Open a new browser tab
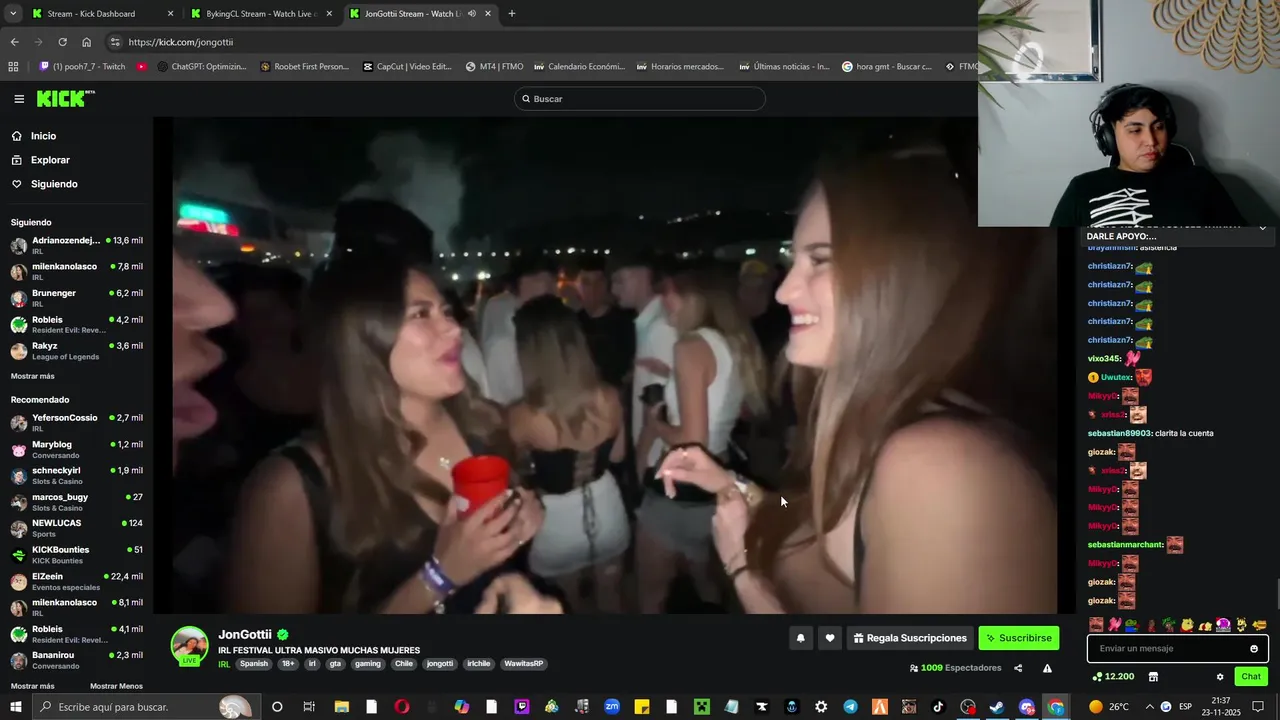Image resolution: width=1280 pixels, height=720 pixels. (512, 14)
